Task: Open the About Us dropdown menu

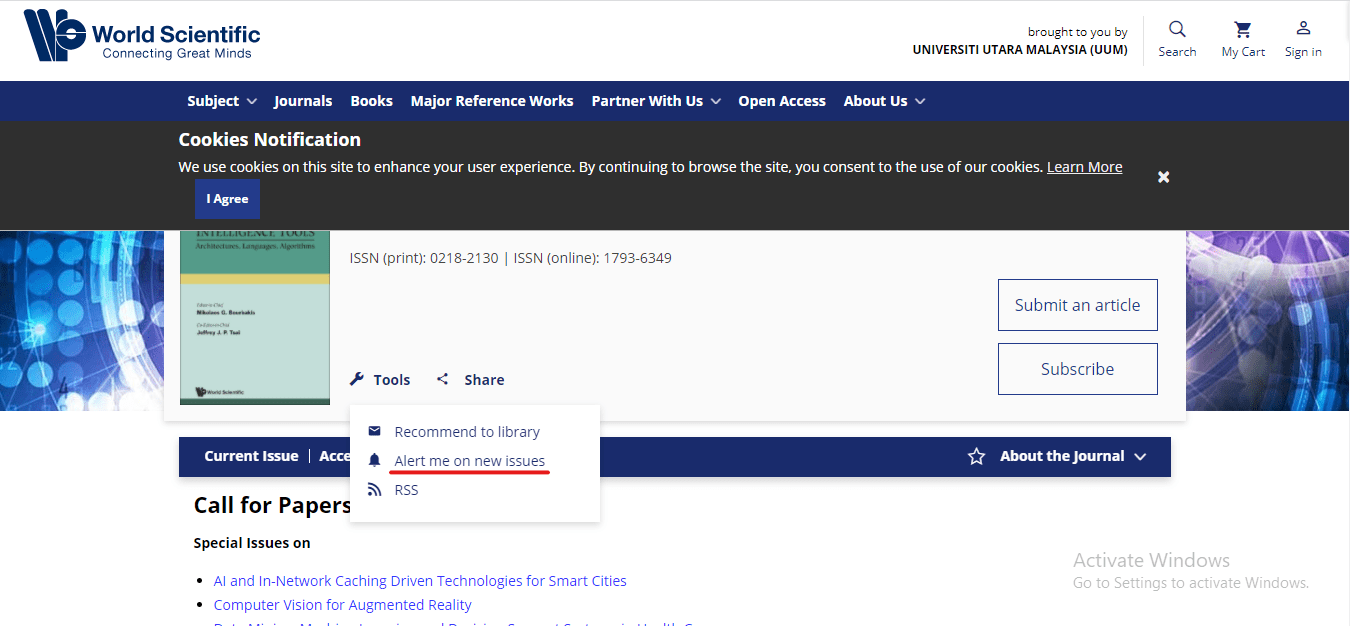Action: pyautogui.click(x=884, y=101)
